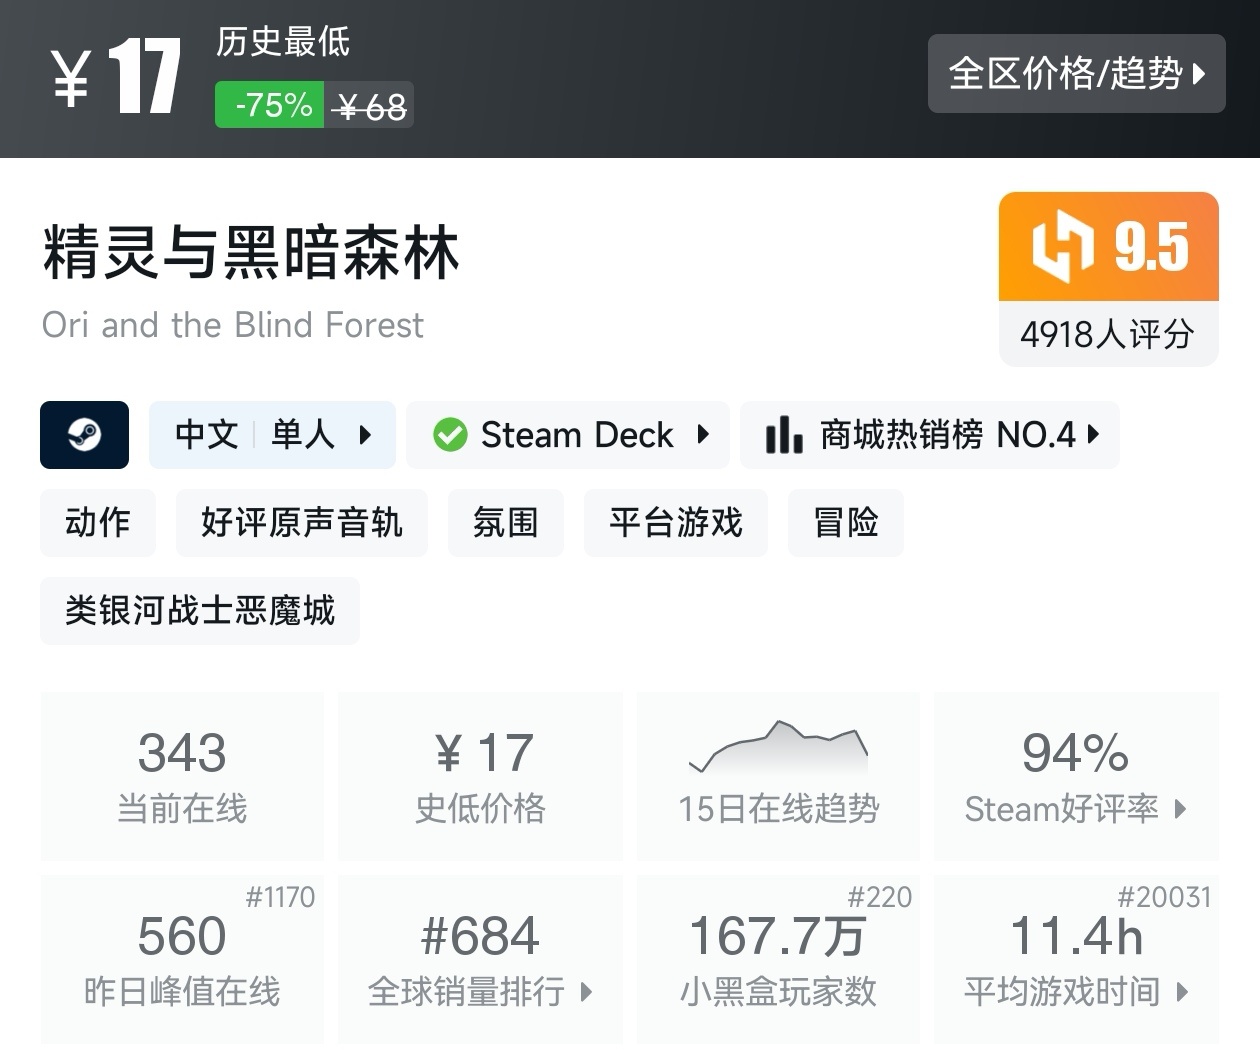Click the #220 rank label
Image resolution: width=1260 pixels, height=1055 pixels.
point(880,897)
